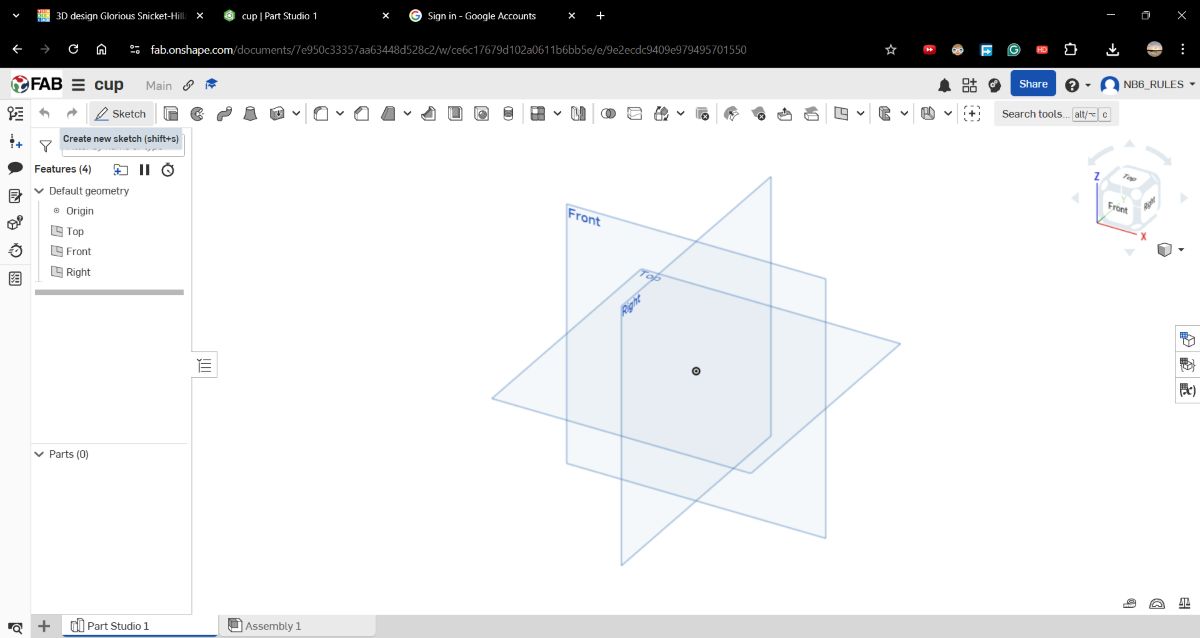Select the Revolve tool
This screenshot has width=1200, height=638.
(x=197, y=113)
